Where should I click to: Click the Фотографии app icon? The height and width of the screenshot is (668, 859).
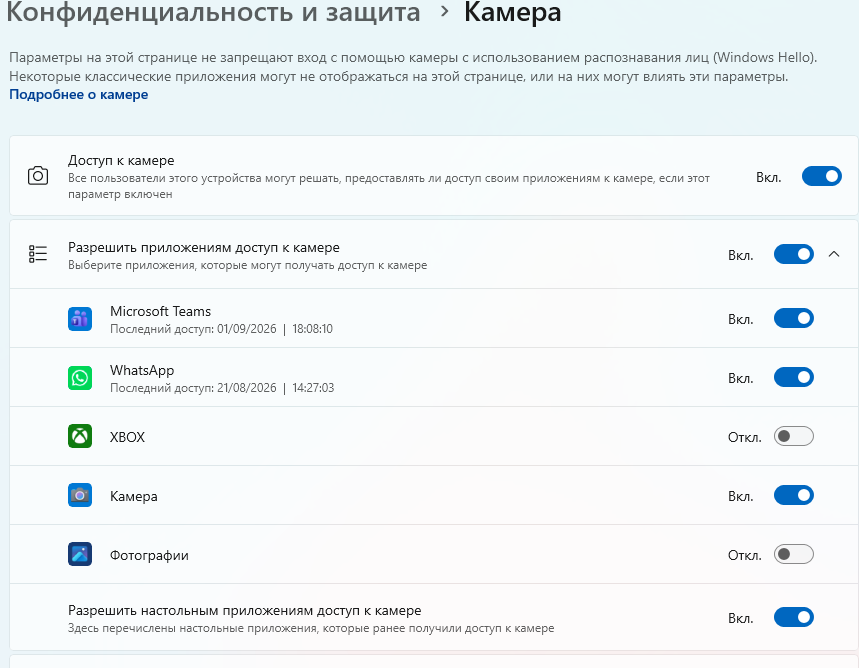click(80, 554)
